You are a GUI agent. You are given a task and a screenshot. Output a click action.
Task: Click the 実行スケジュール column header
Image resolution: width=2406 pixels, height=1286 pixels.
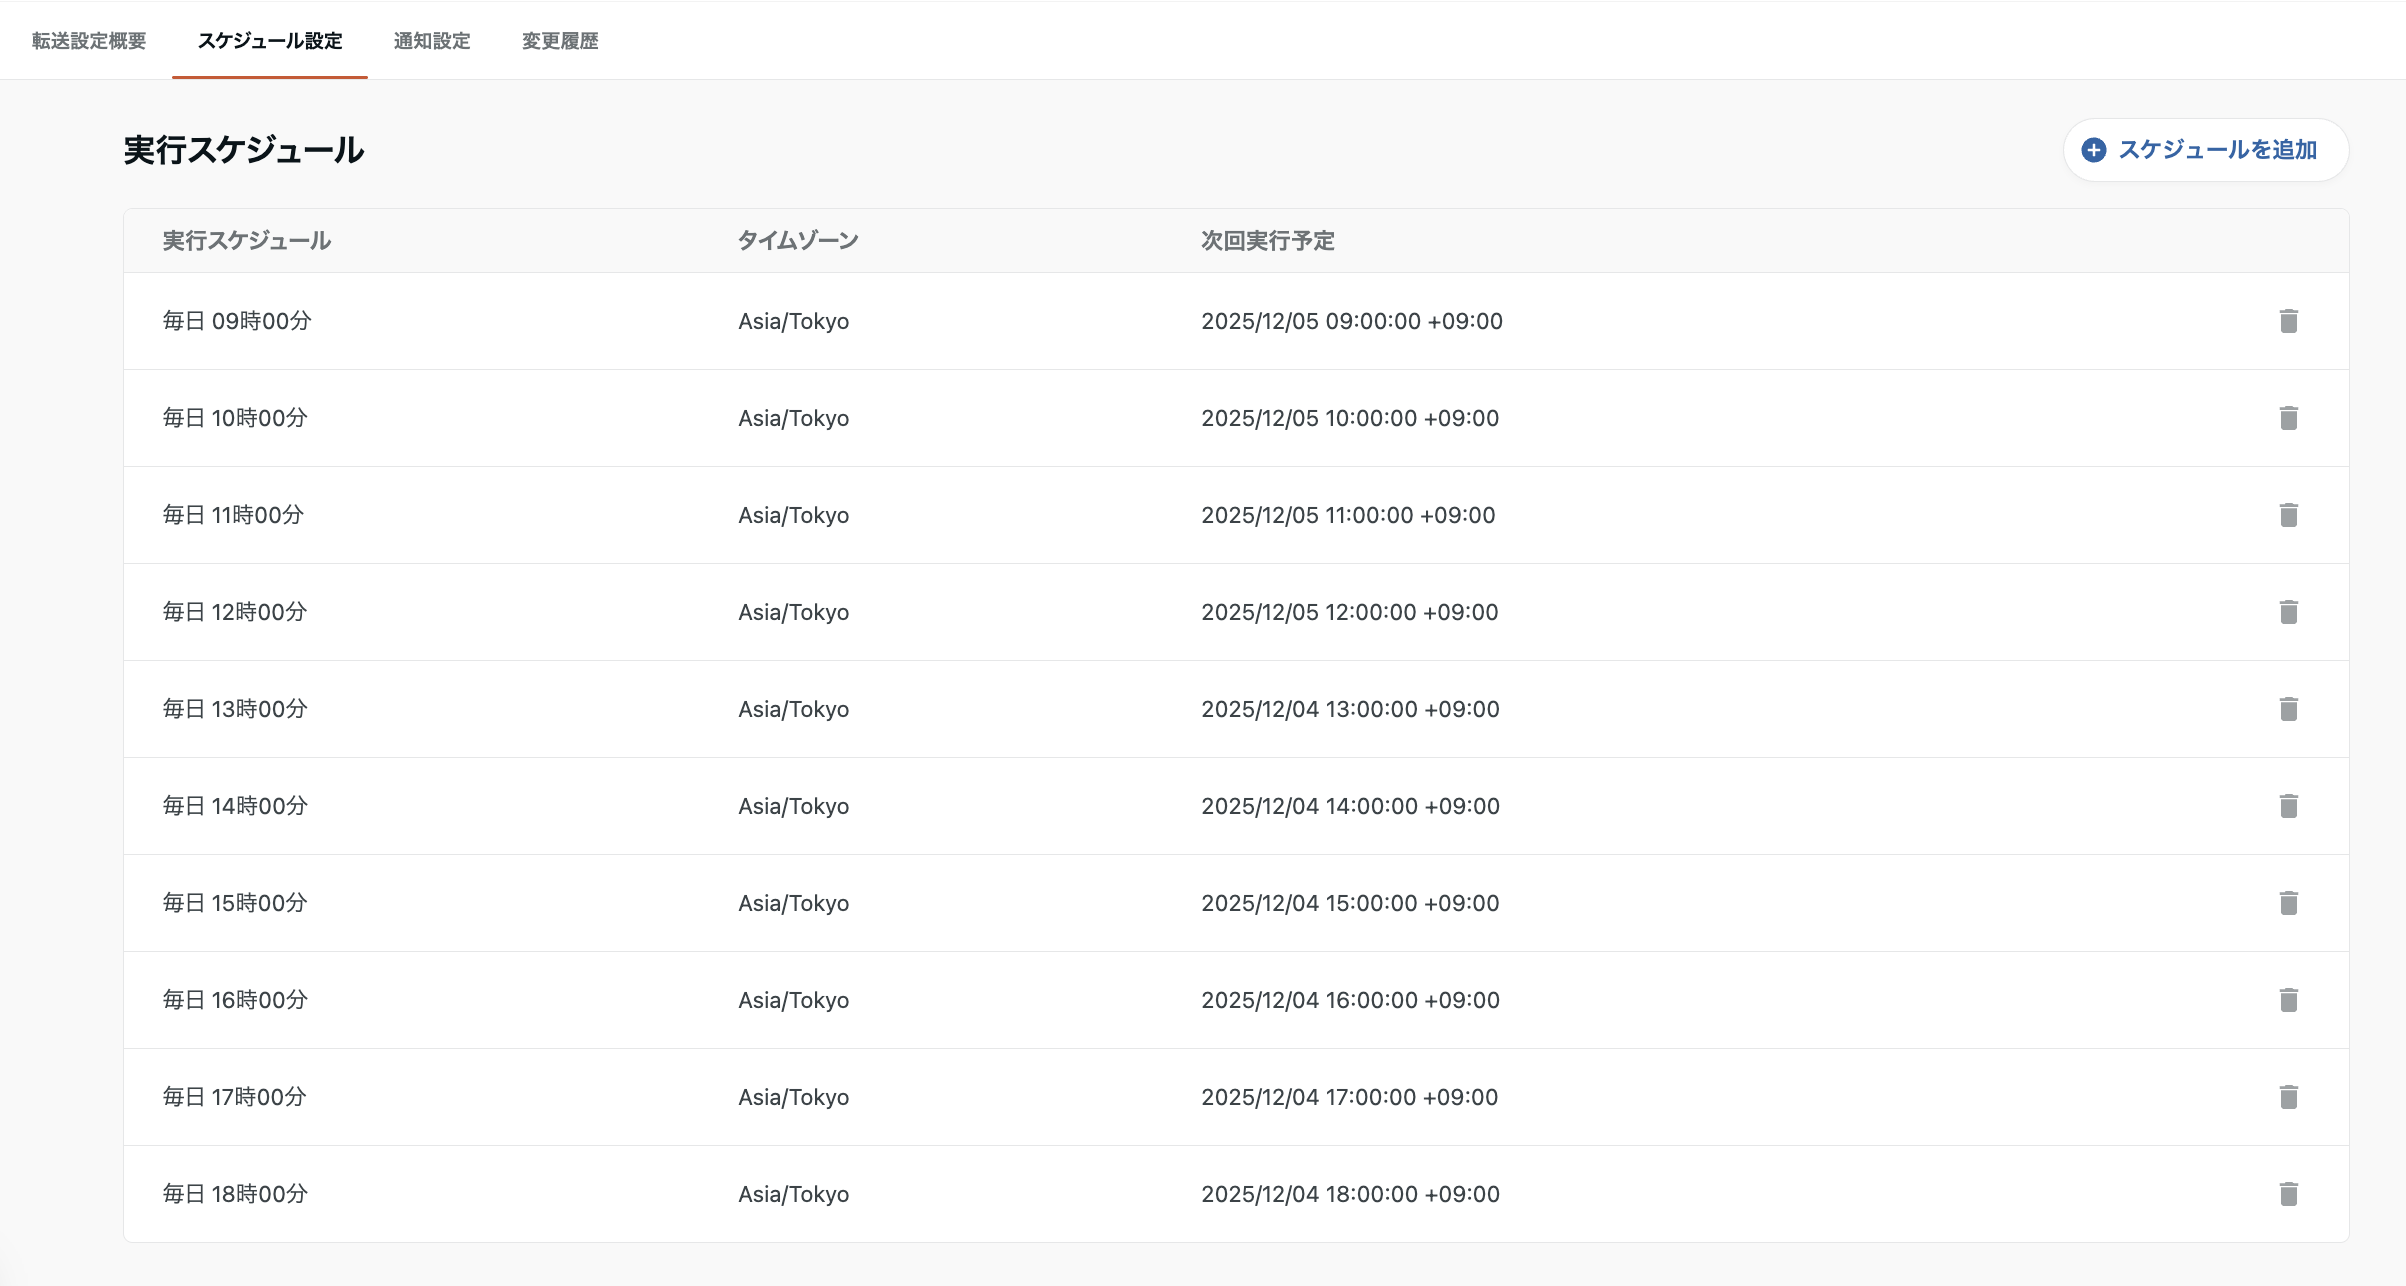click(247, 241)
